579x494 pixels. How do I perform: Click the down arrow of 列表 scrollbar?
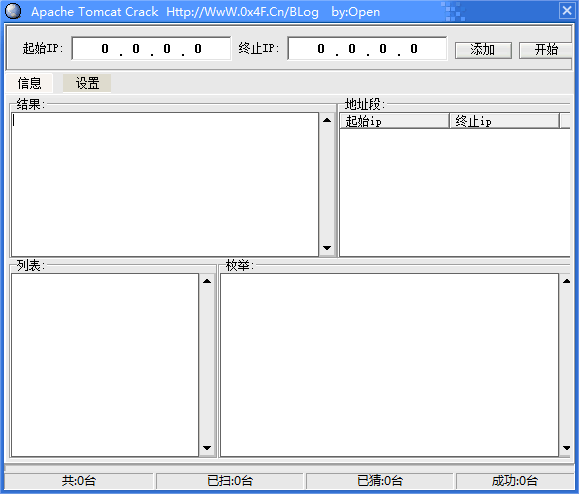click(207, 448)
